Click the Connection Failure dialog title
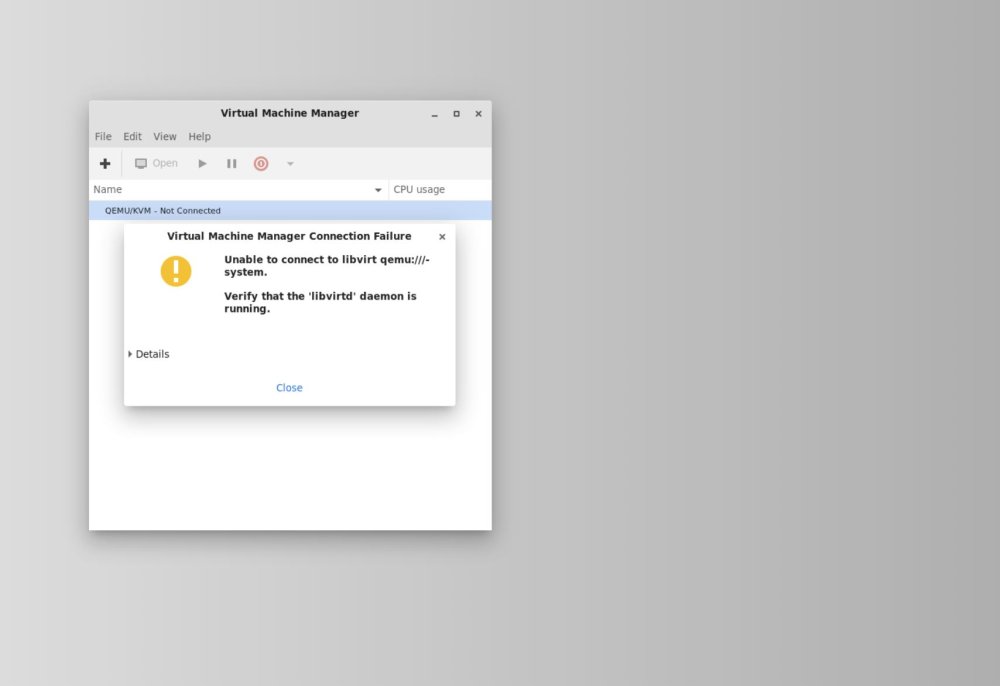Viewport: 1000px width, 686px height. click(289, 236)
